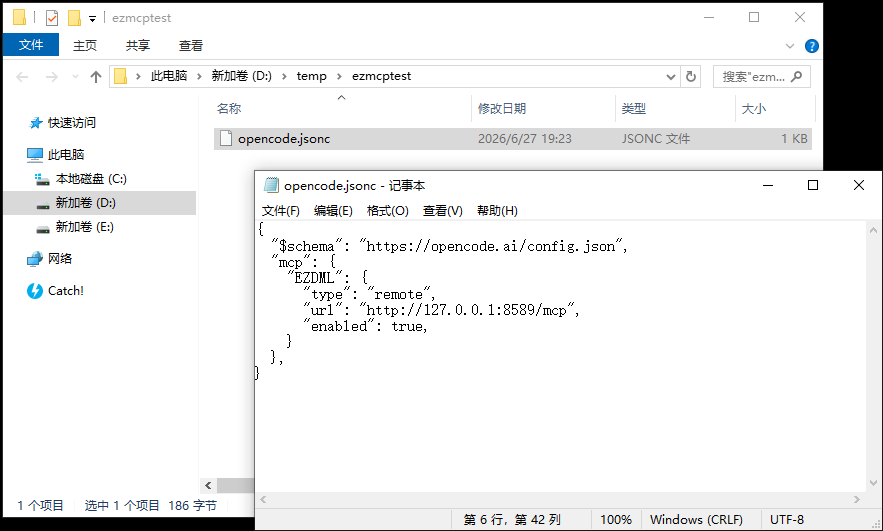Select 新加卷 (E:) in the navigation pane

tap(84, 226)
